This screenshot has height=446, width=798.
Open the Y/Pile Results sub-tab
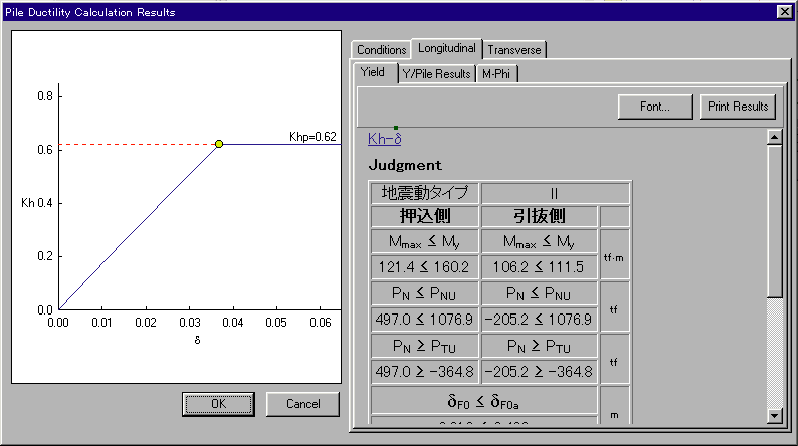436,74
